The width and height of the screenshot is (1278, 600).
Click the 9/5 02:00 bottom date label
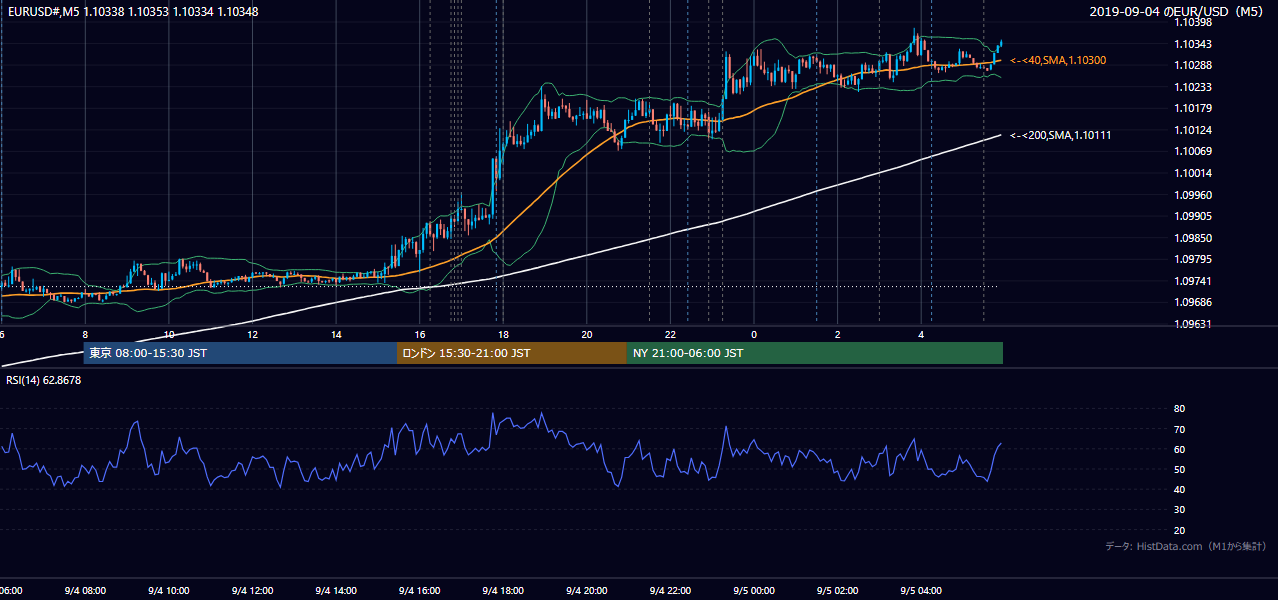point(837,591)
